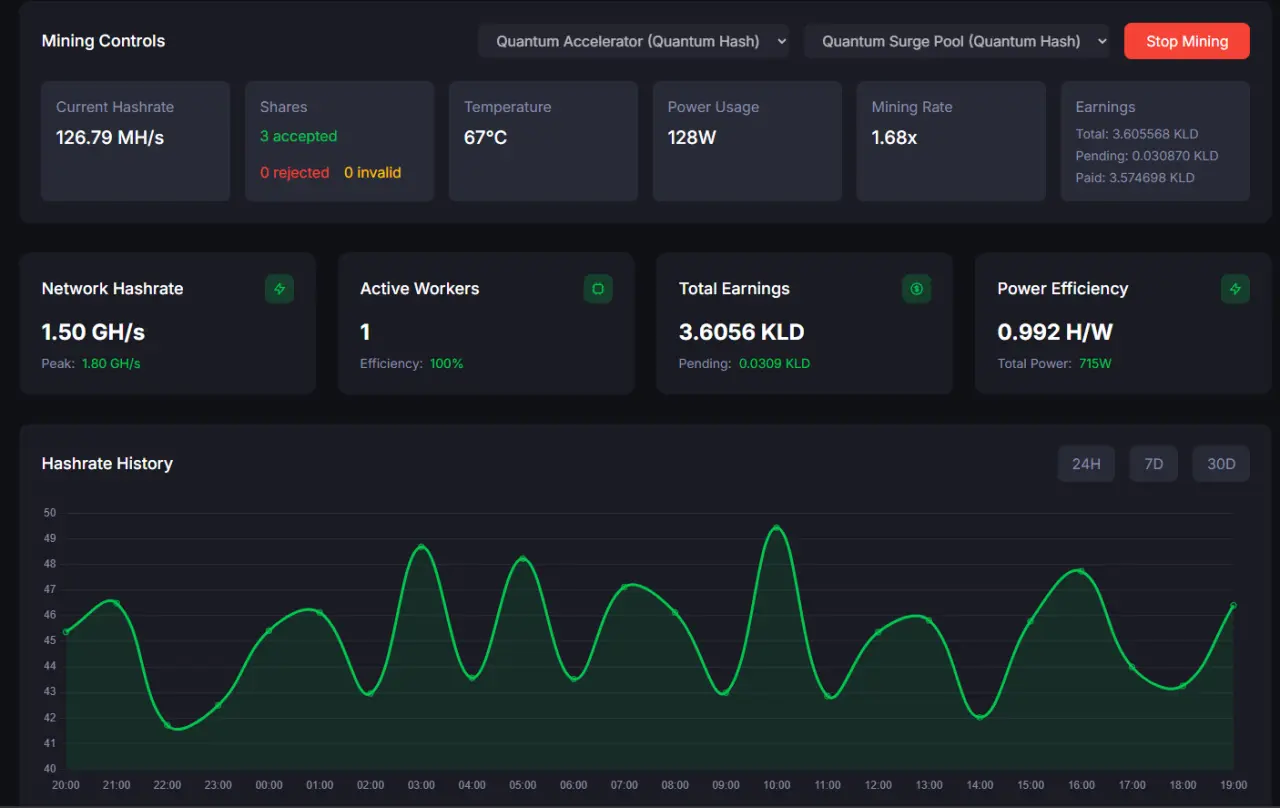The width and height of the screenshot is (1280, 808).
Task: Click the Network Hashrate lightning bolt icon
Action: tap(279, 289)
